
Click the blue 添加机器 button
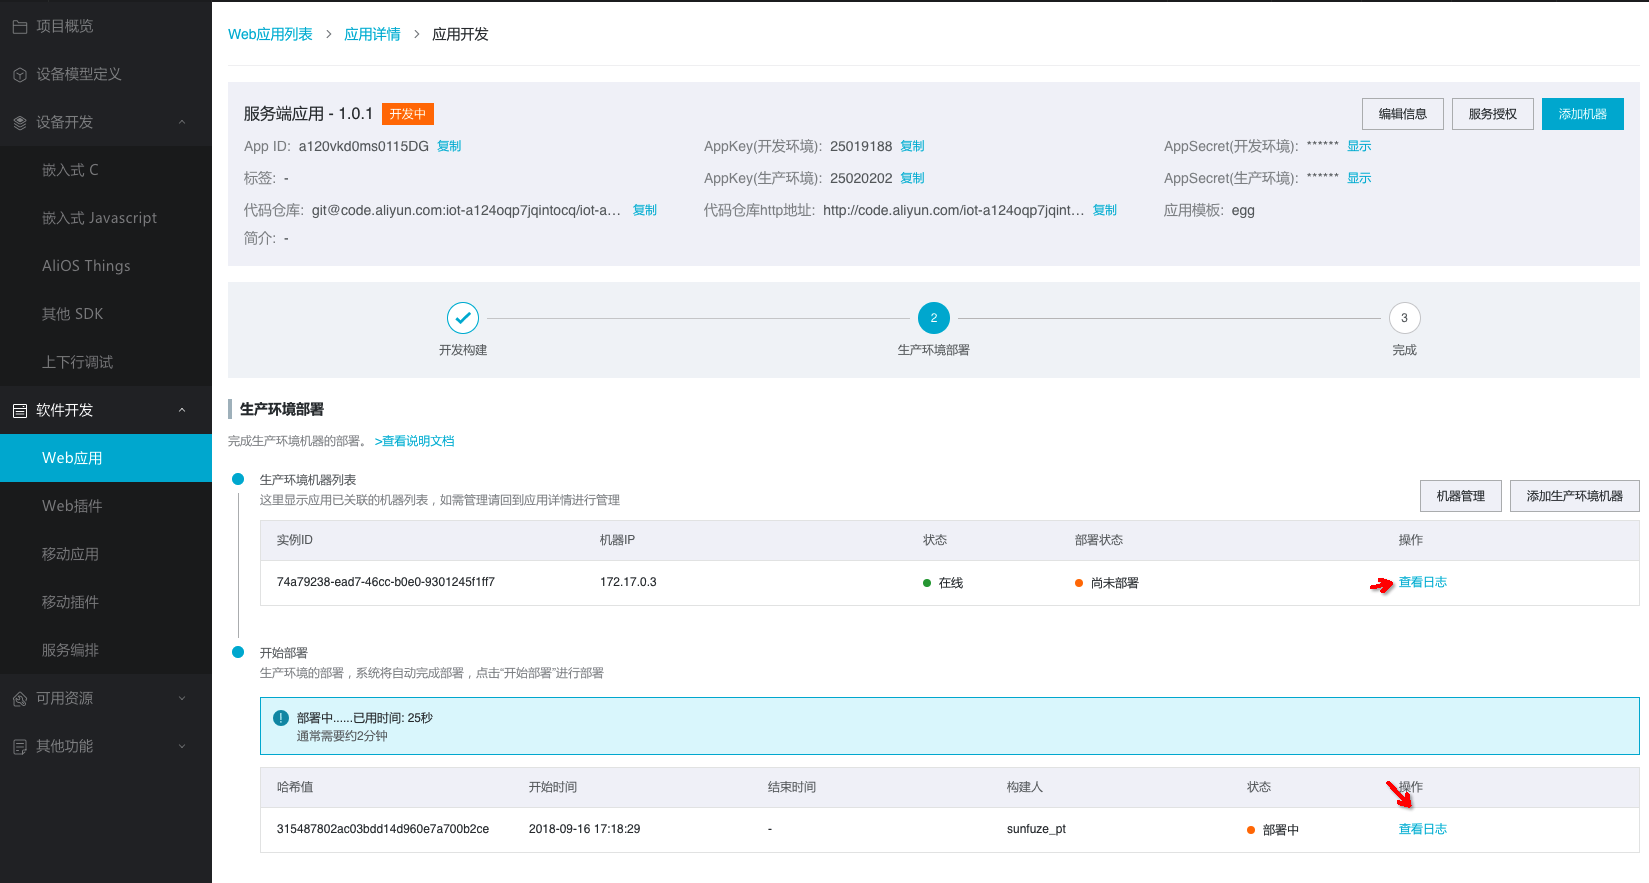(1582, 114)
